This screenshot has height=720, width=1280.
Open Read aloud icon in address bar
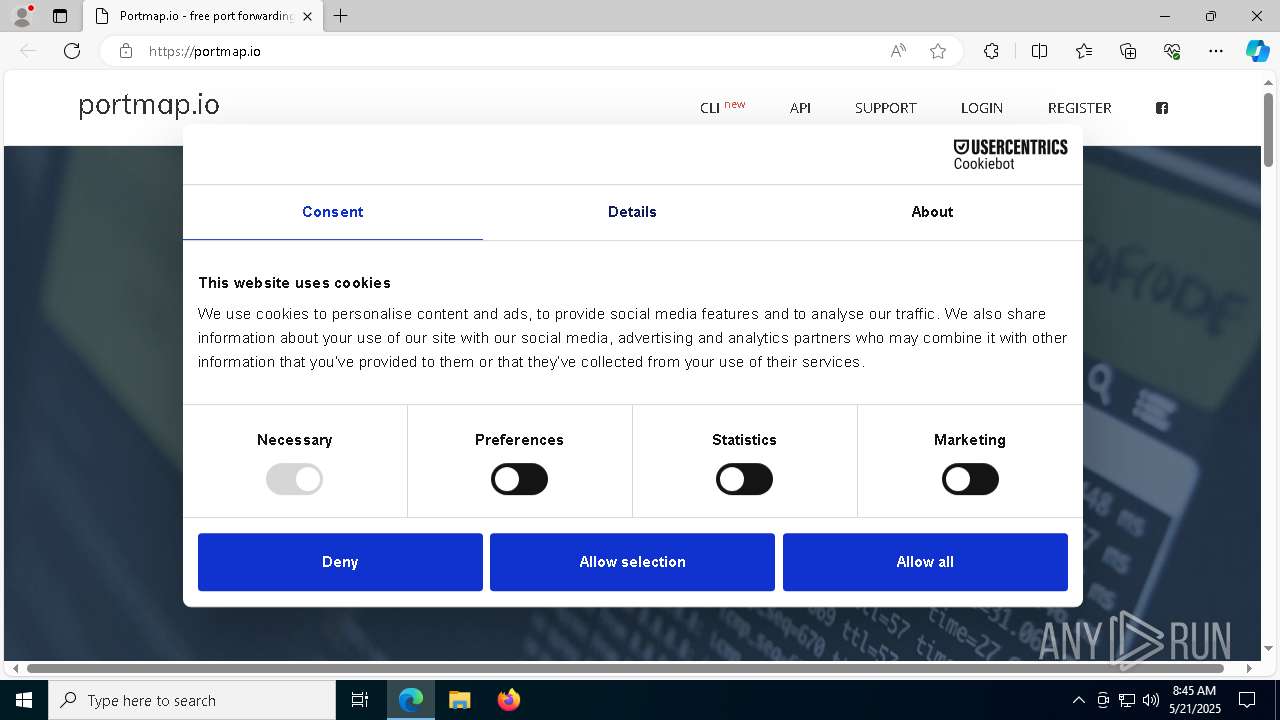click(898, 51)
